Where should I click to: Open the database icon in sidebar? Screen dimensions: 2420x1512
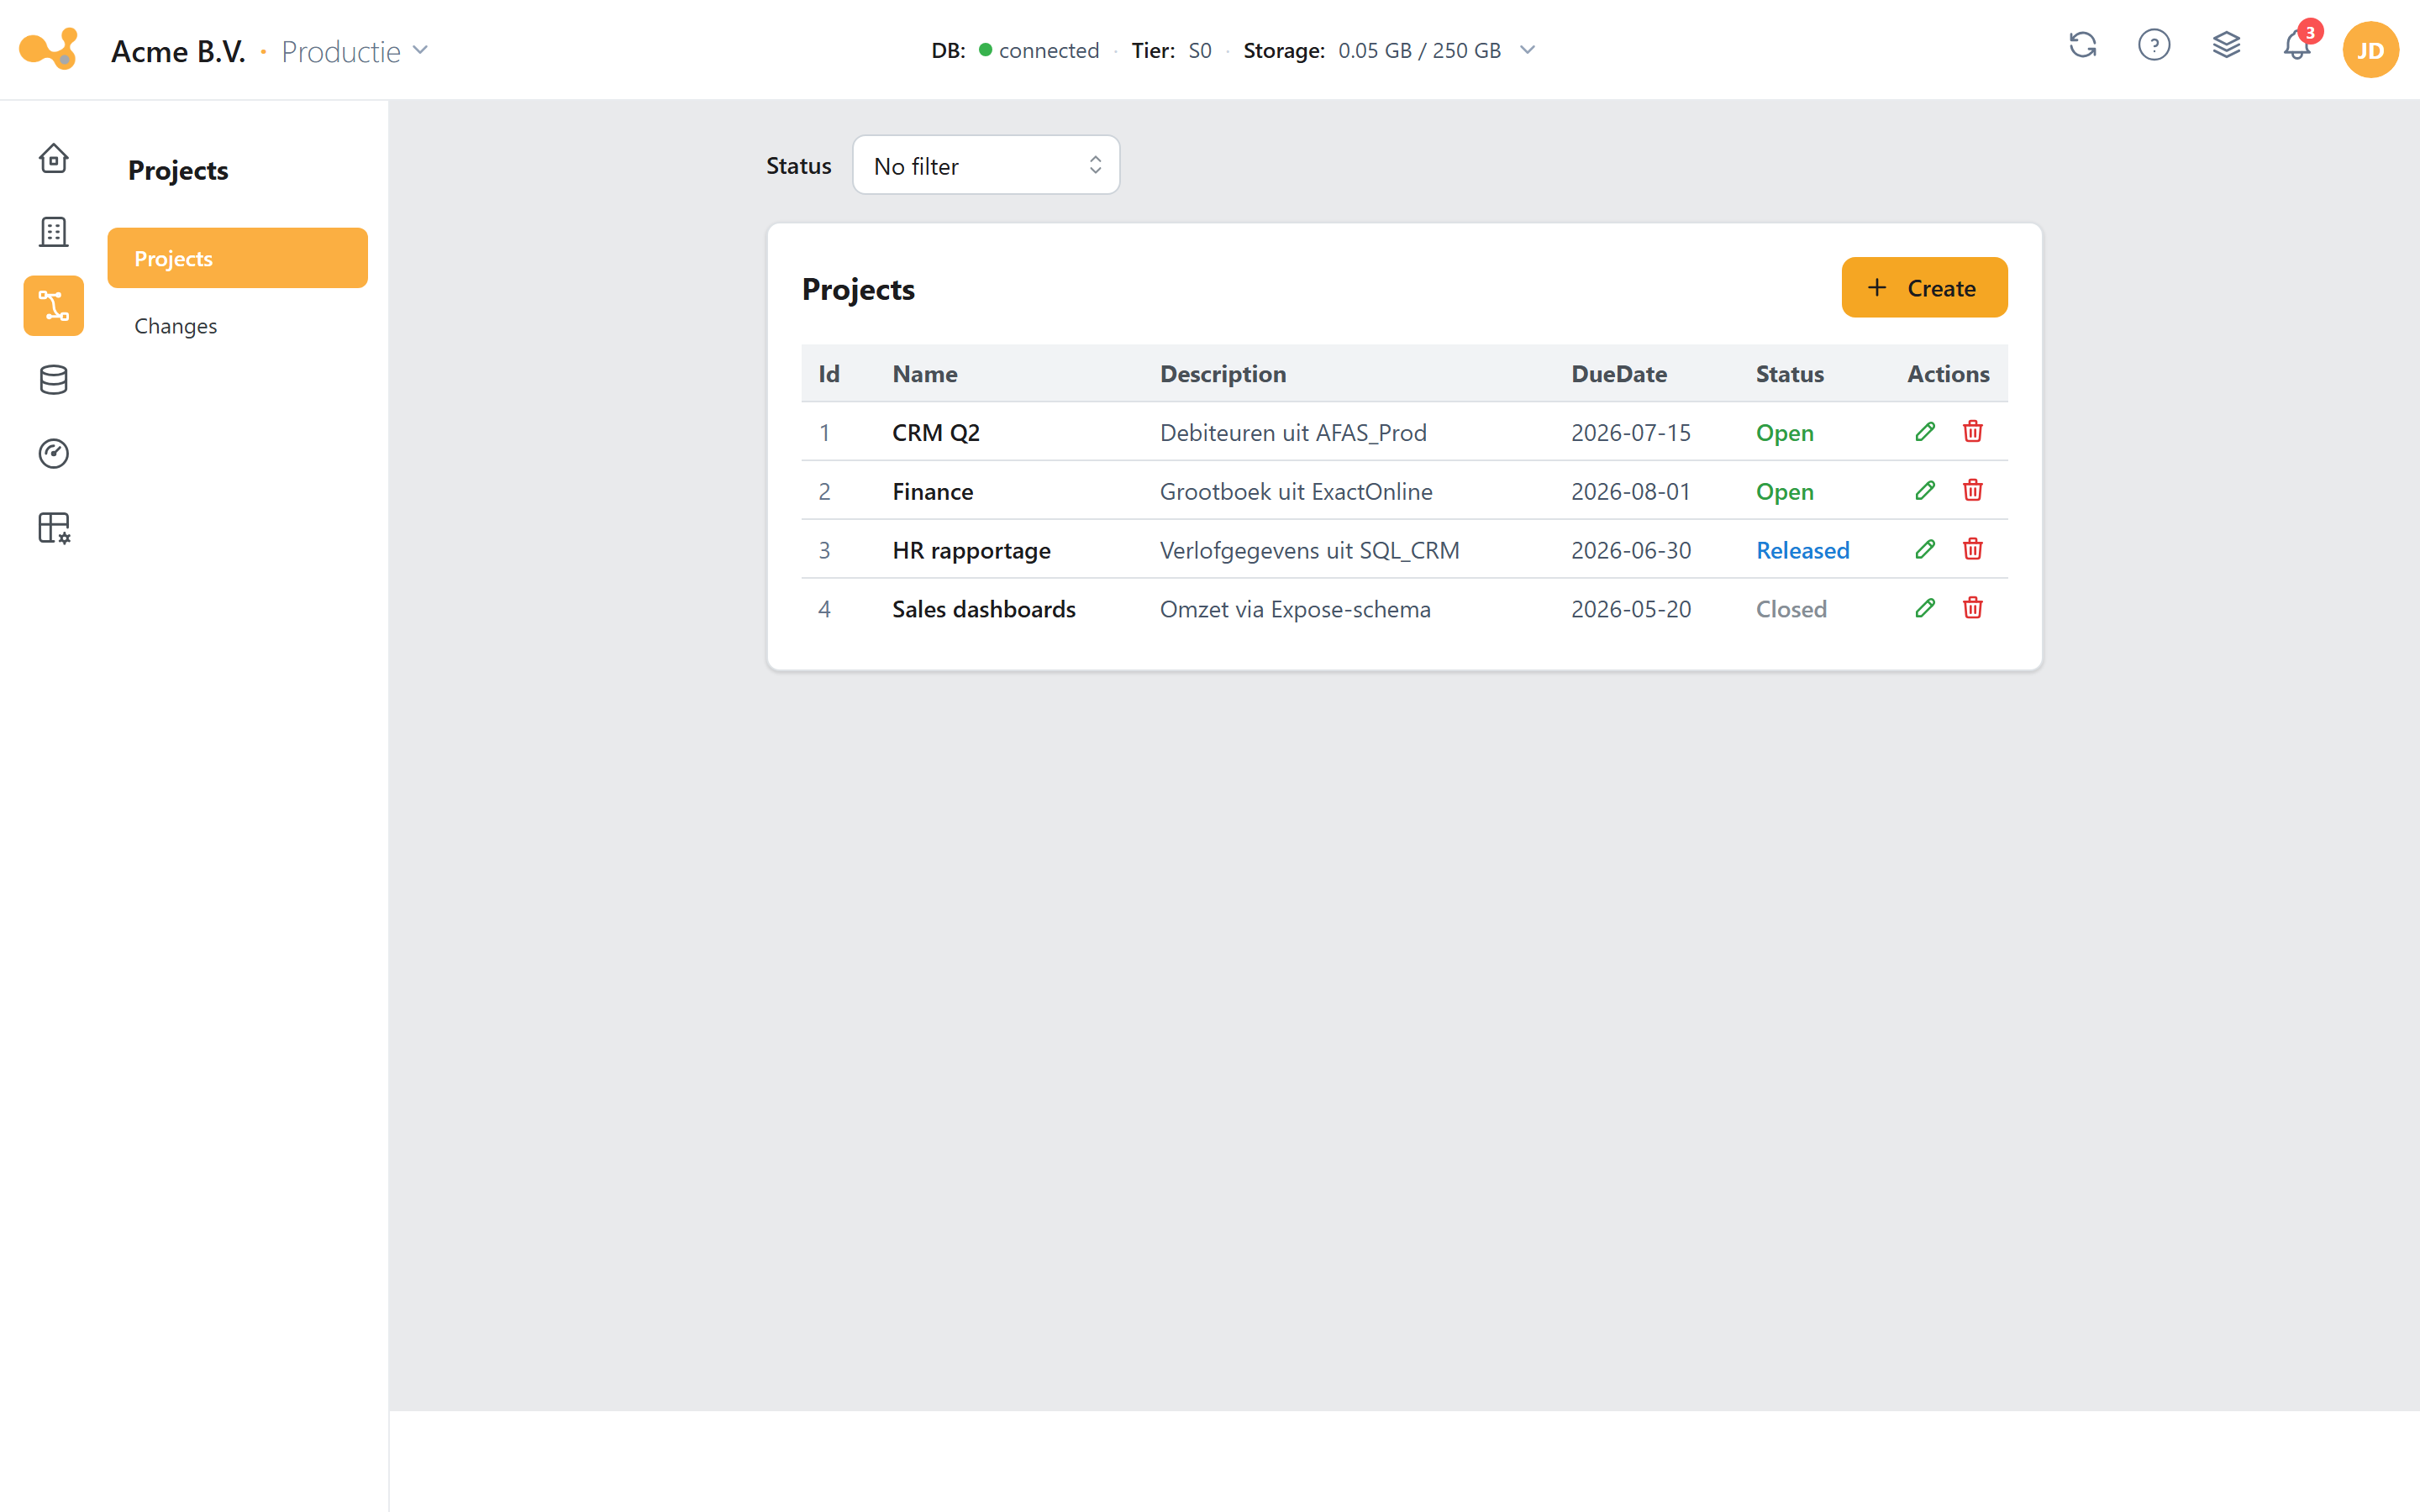pyautogui.click(x=54, y=380)
